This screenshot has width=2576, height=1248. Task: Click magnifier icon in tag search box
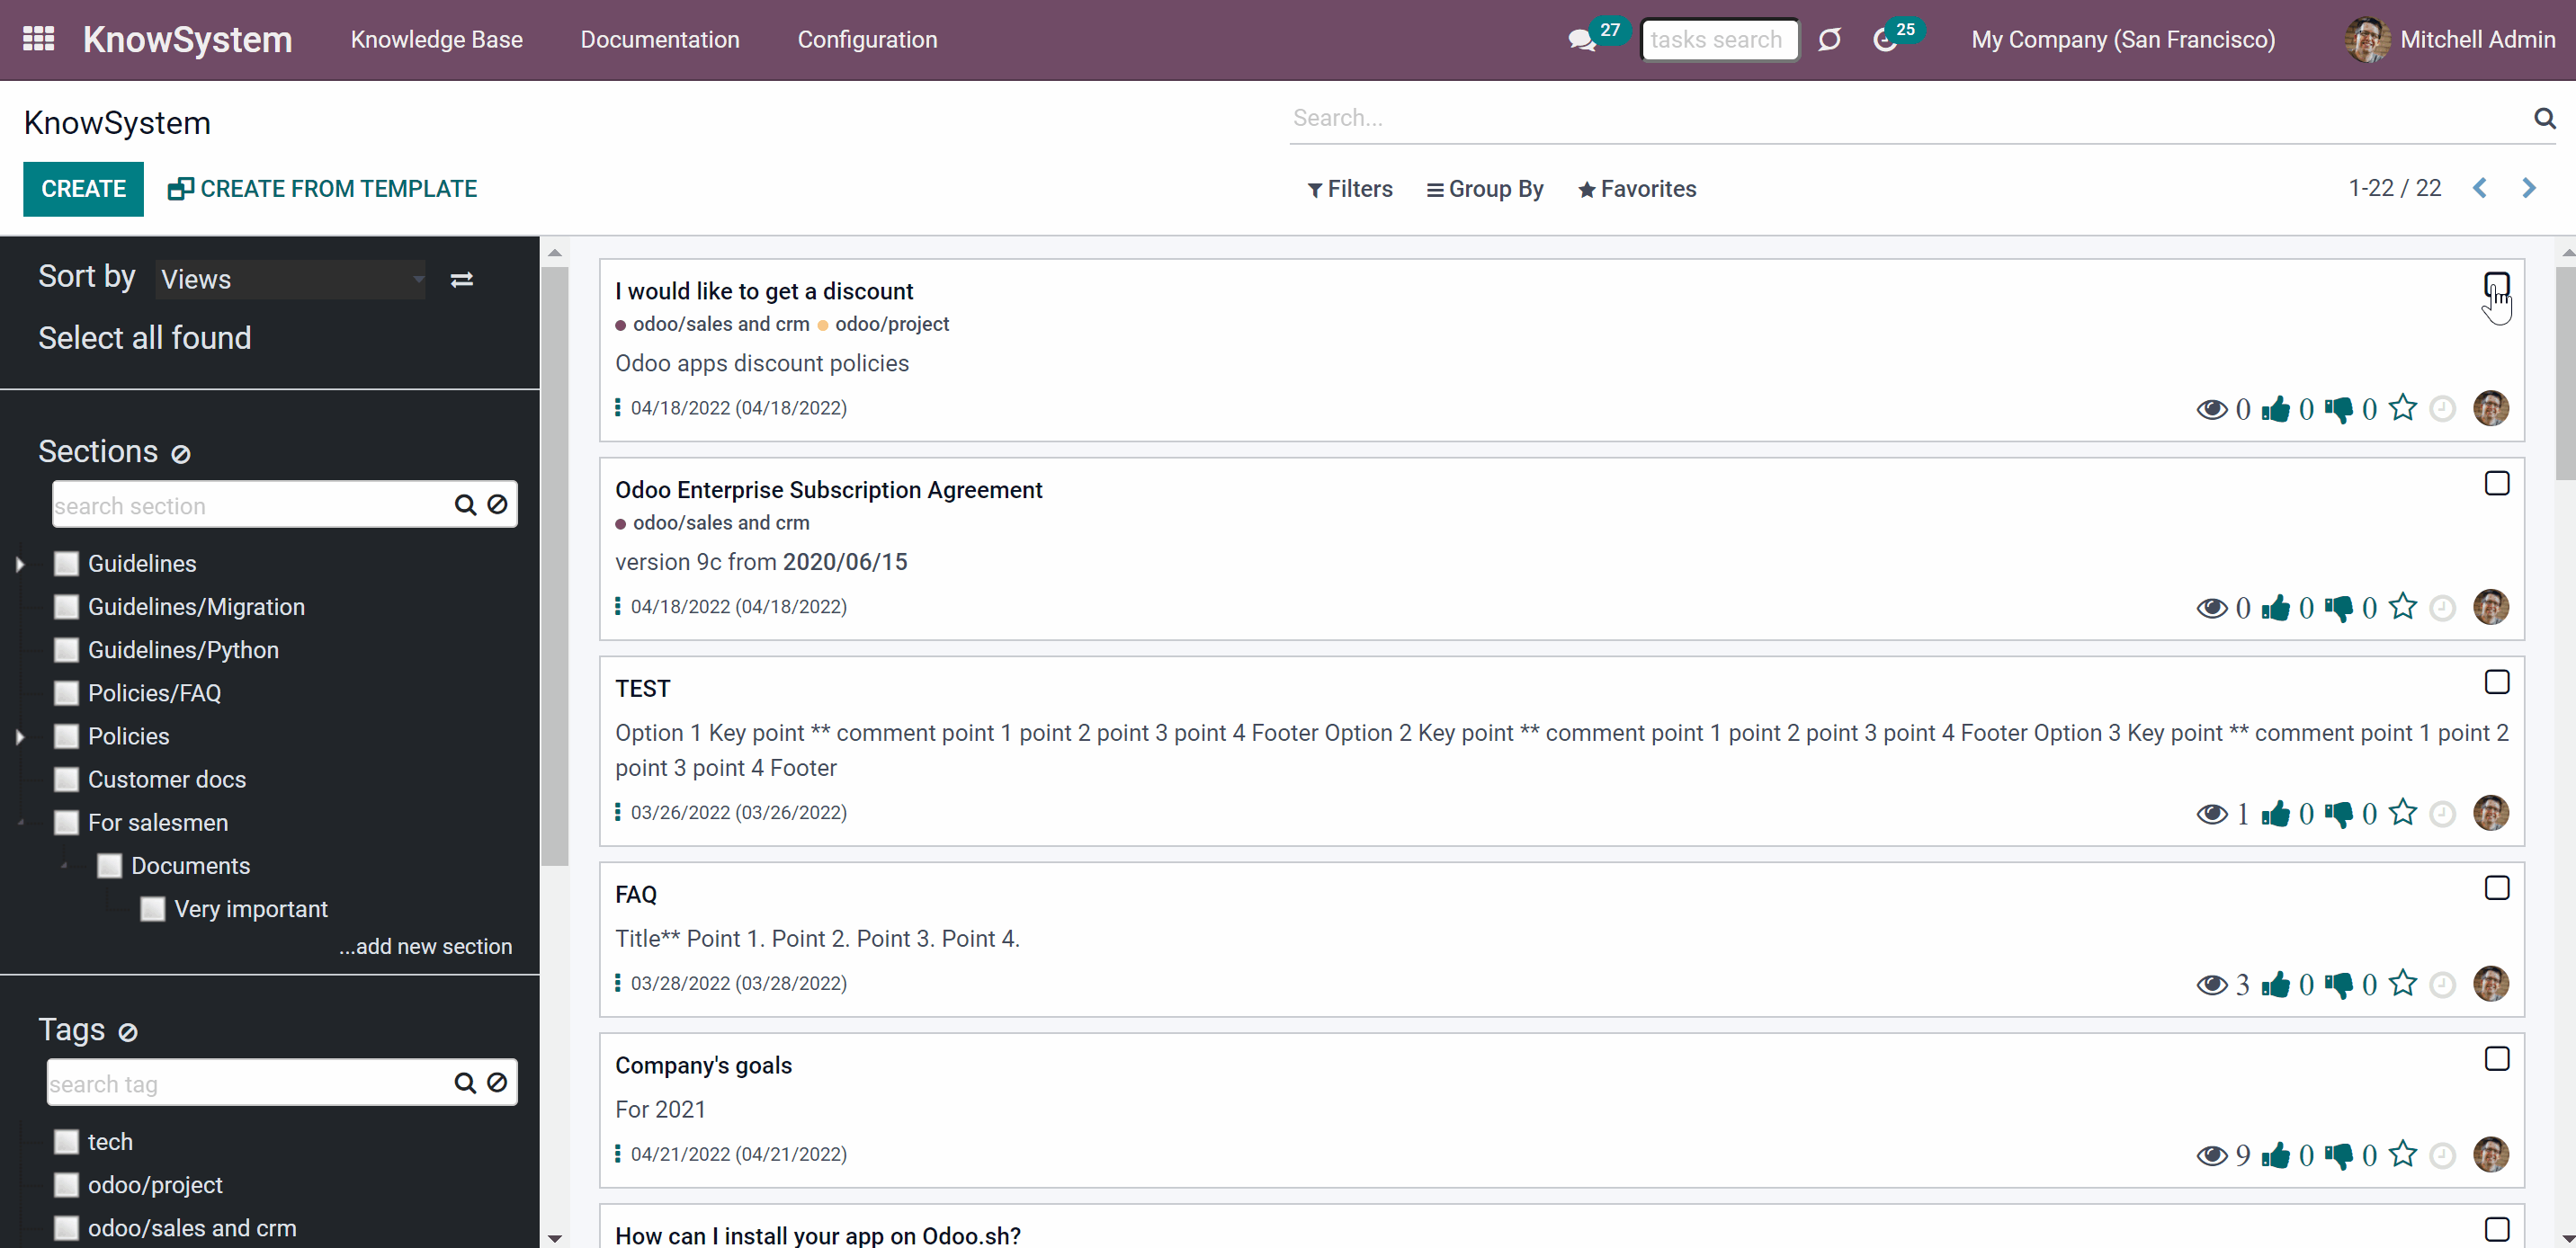(x=465, y=1083)
